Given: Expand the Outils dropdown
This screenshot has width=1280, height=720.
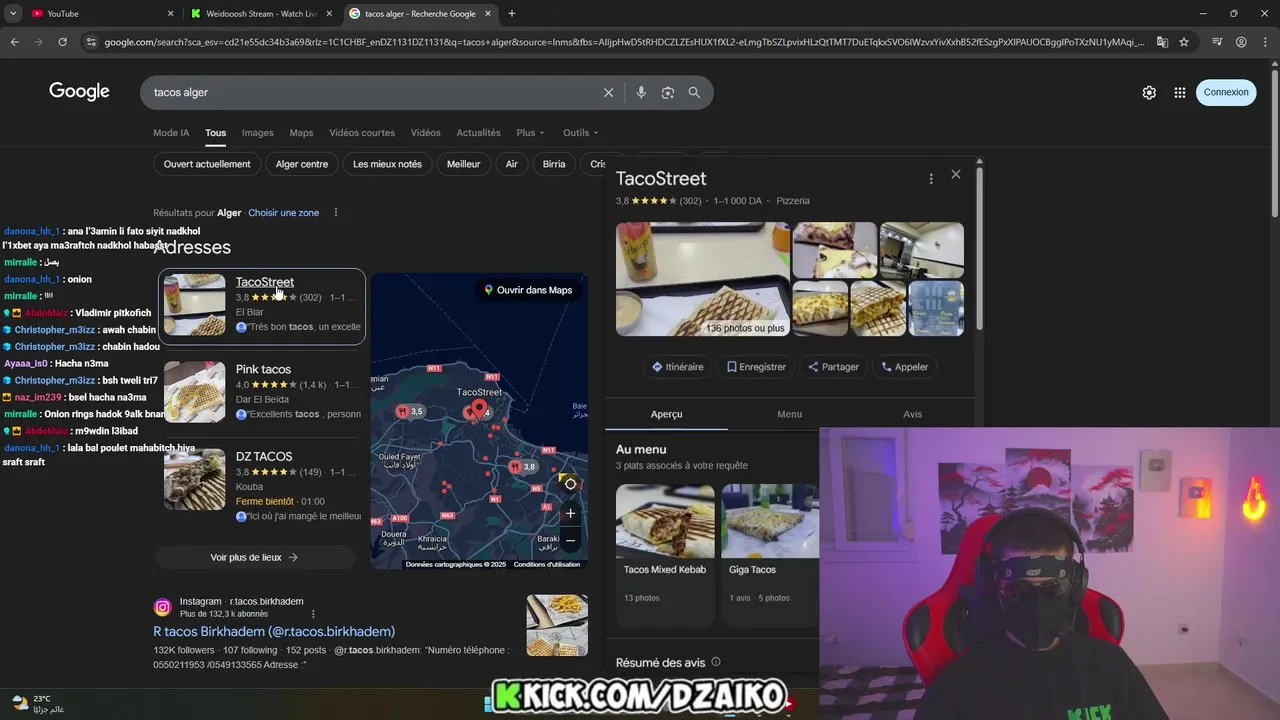Looking at the screenshot, I should 580,132.
